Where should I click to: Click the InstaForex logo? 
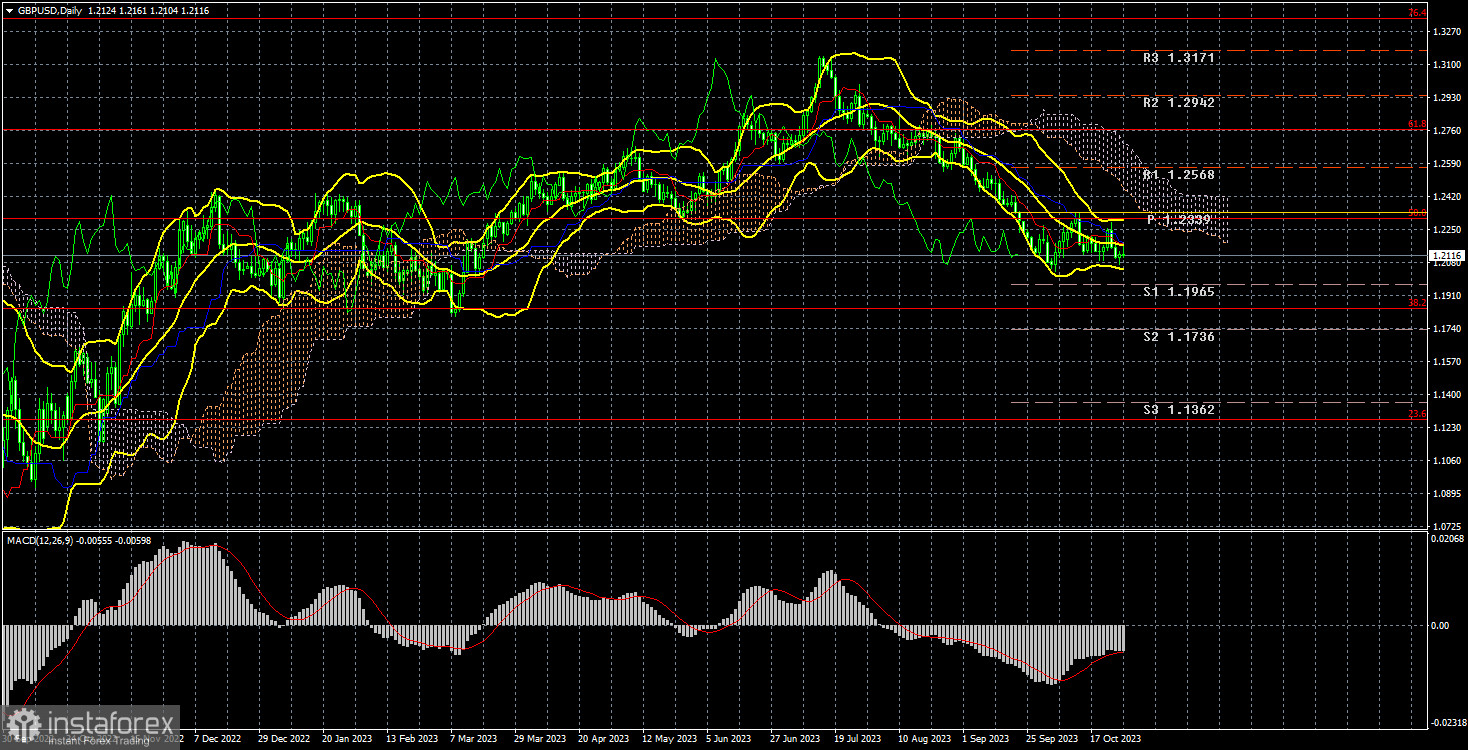point(90,725)
